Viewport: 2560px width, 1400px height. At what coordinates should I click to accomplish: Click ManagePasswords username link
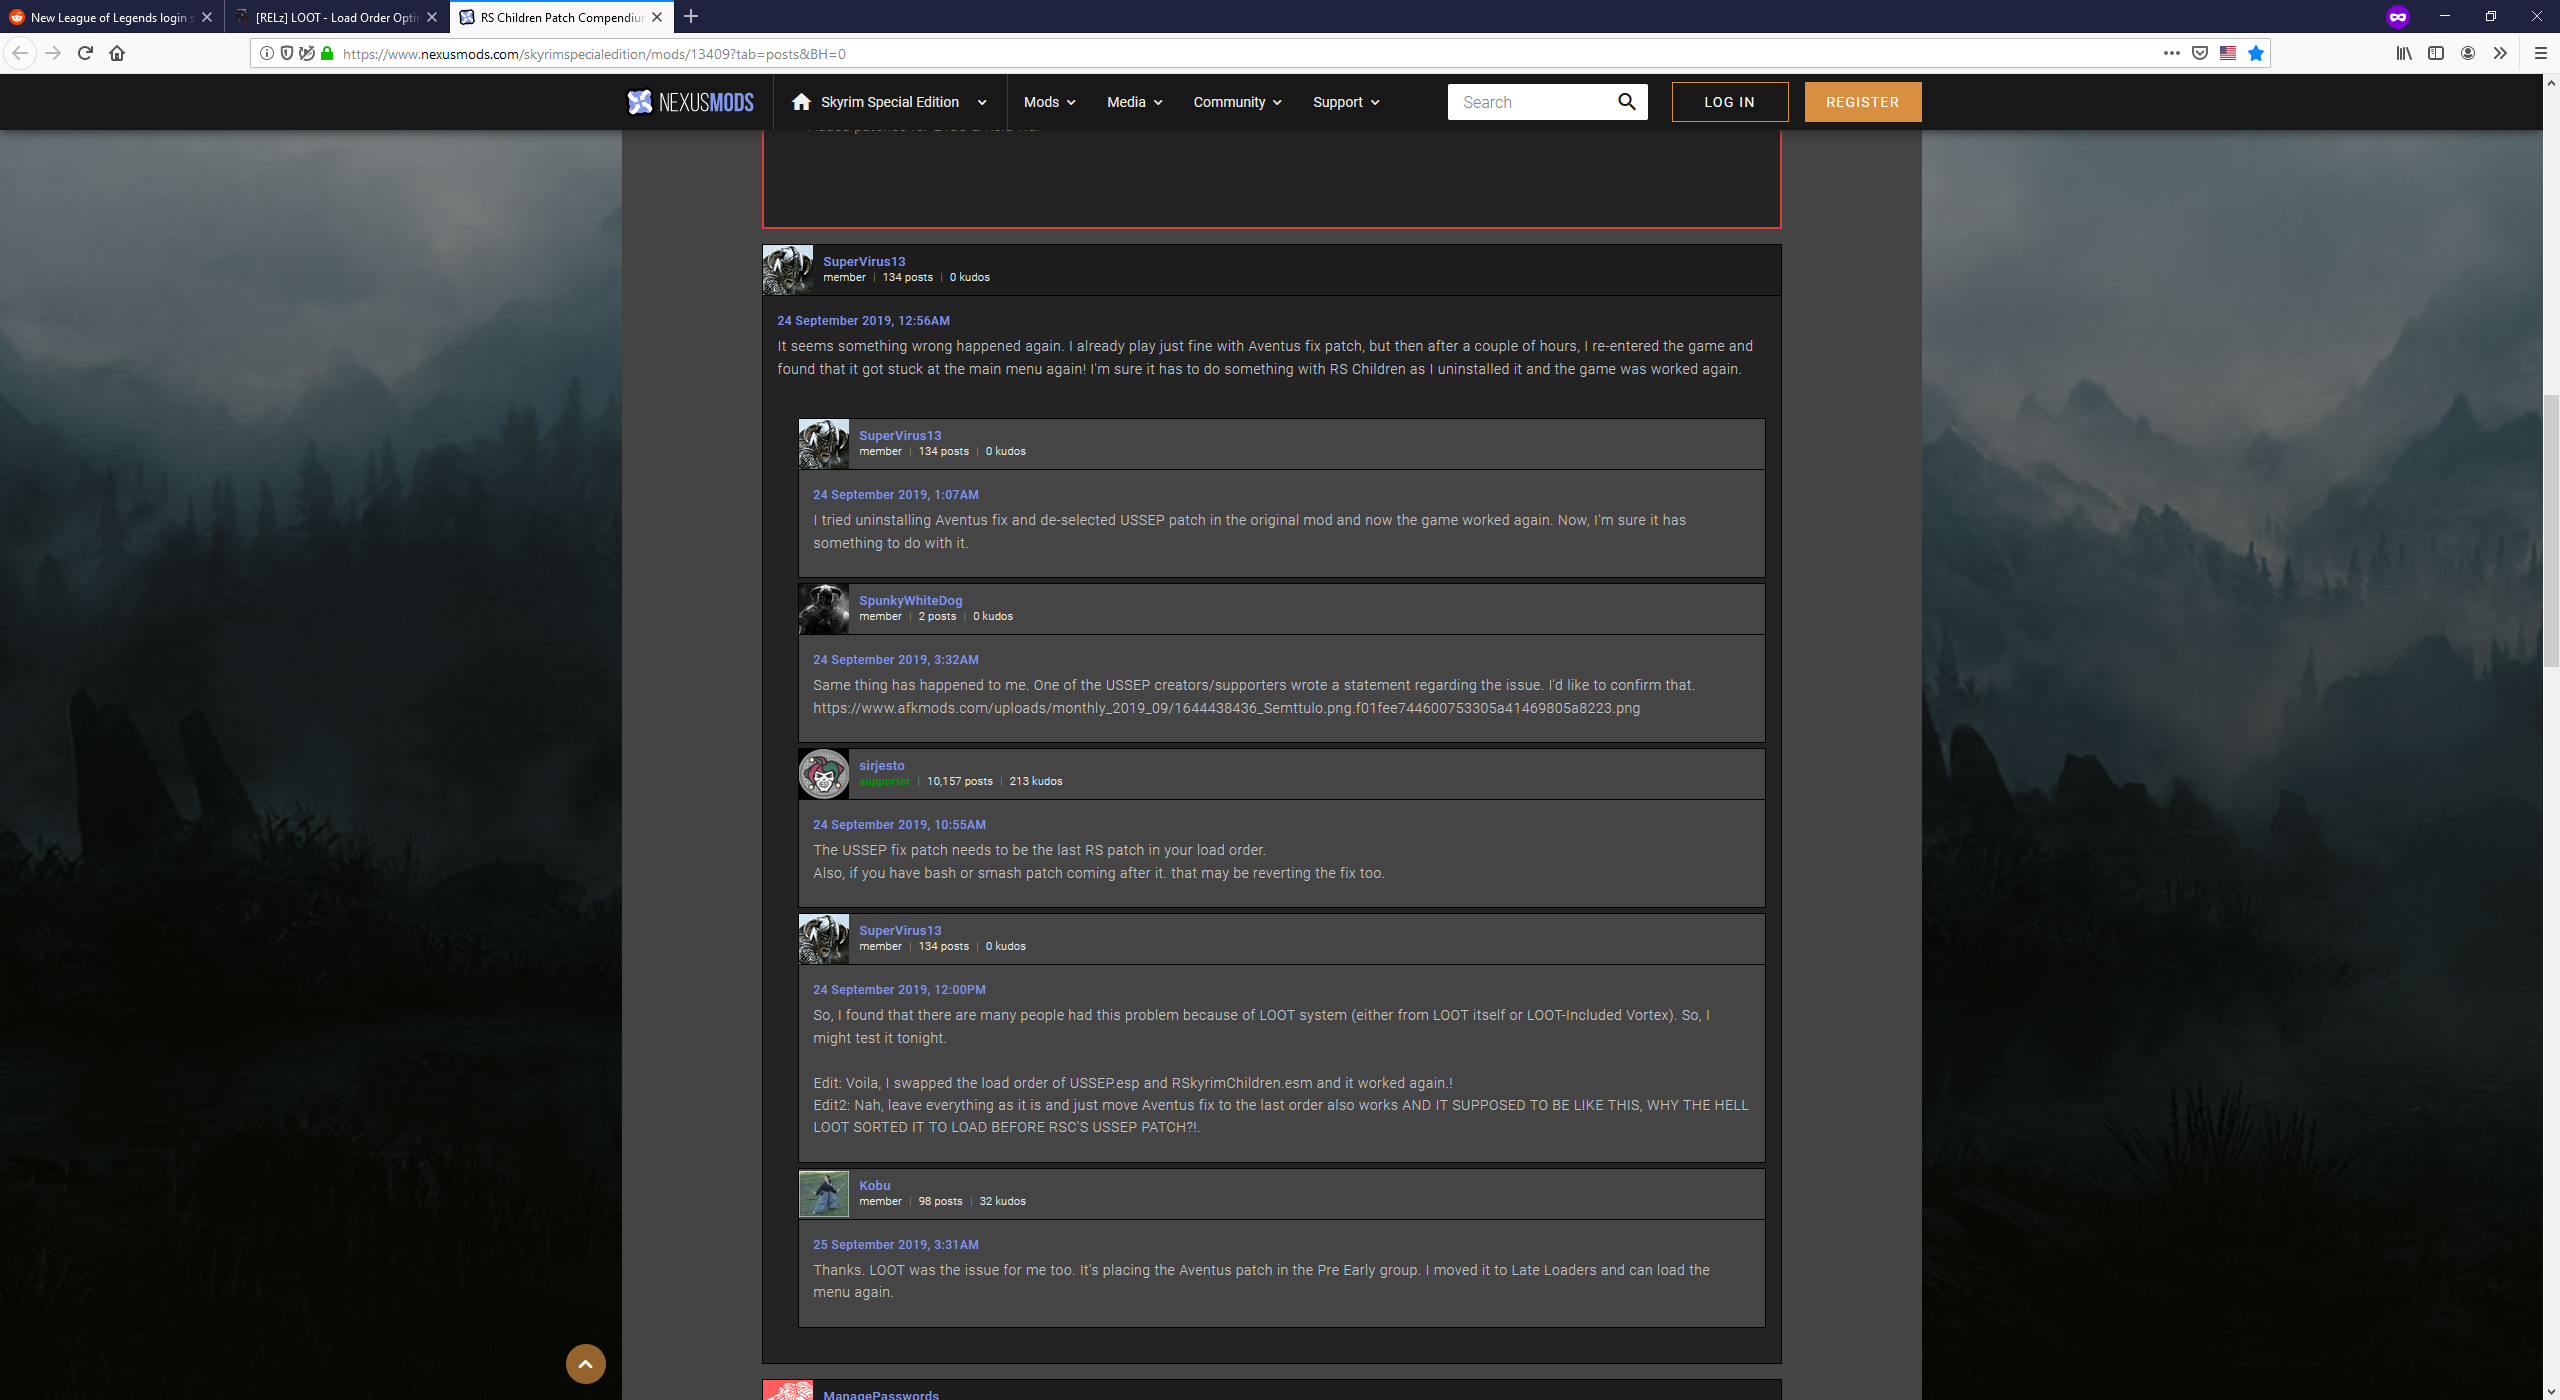(881, 1394)
